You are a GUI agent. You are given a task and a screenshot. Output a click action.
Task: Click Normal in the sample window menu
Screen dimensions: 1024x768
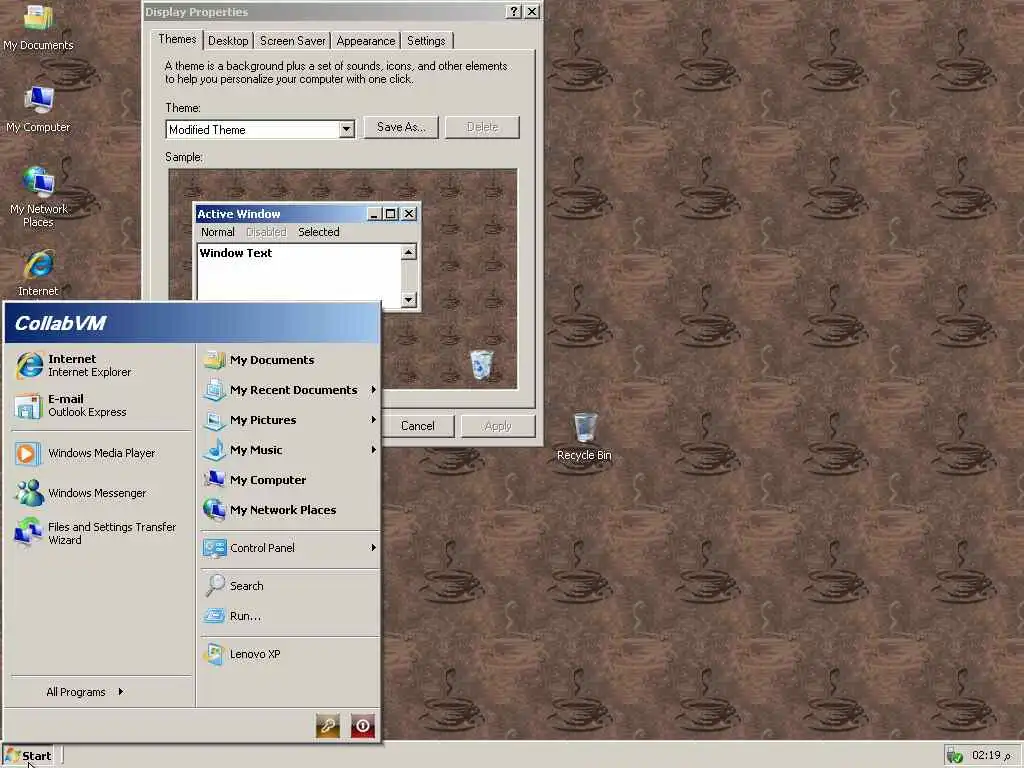[217, 232]
